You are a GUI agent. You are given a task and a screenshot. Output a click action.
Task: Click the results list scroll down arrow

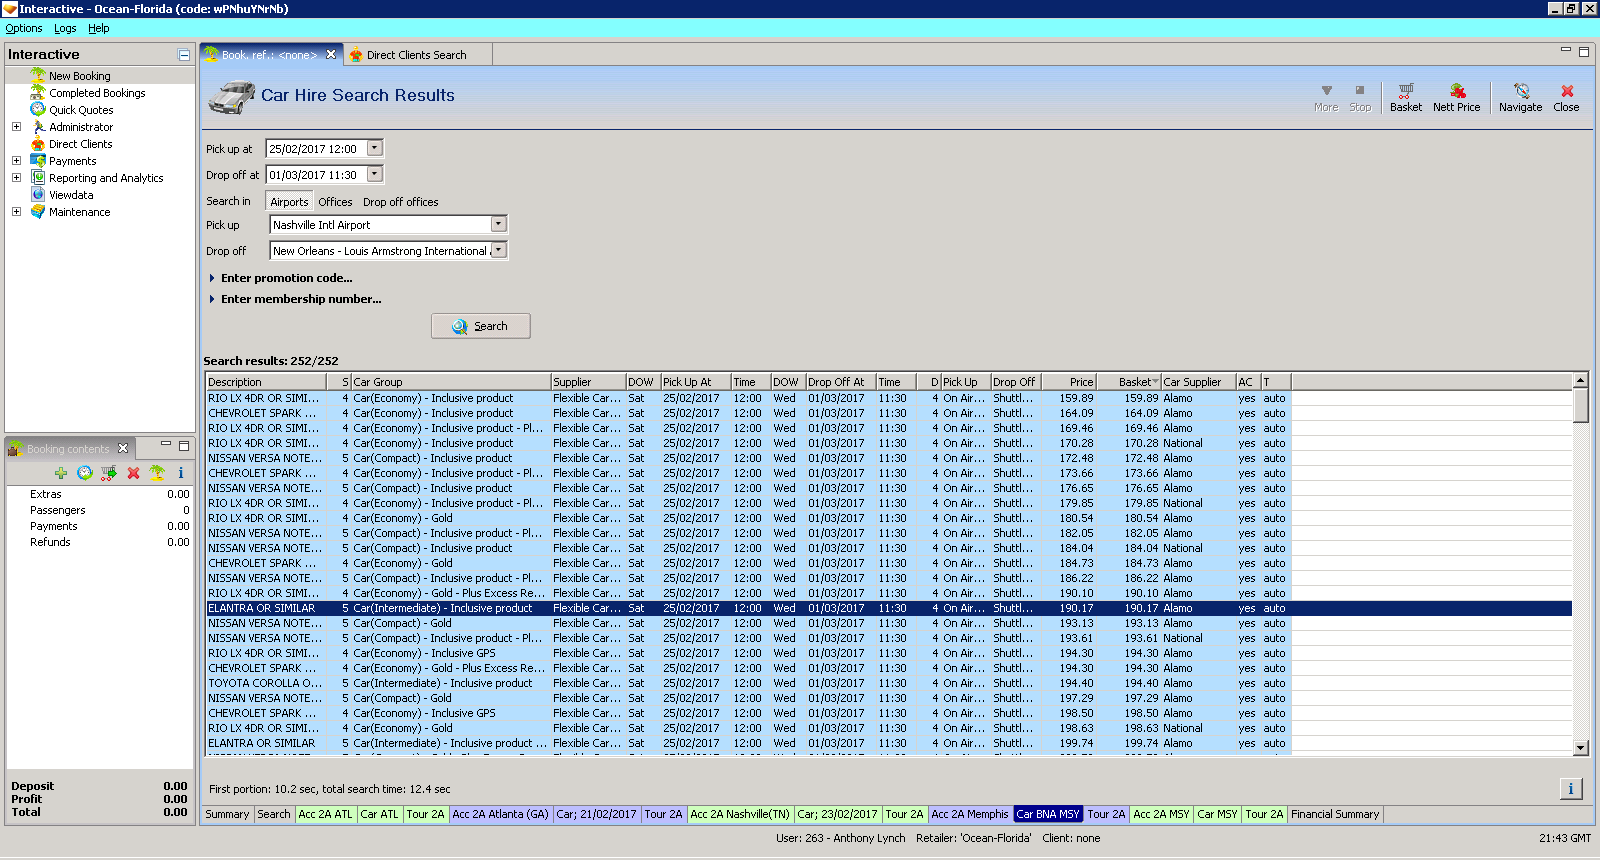[x=1581, y=747]
